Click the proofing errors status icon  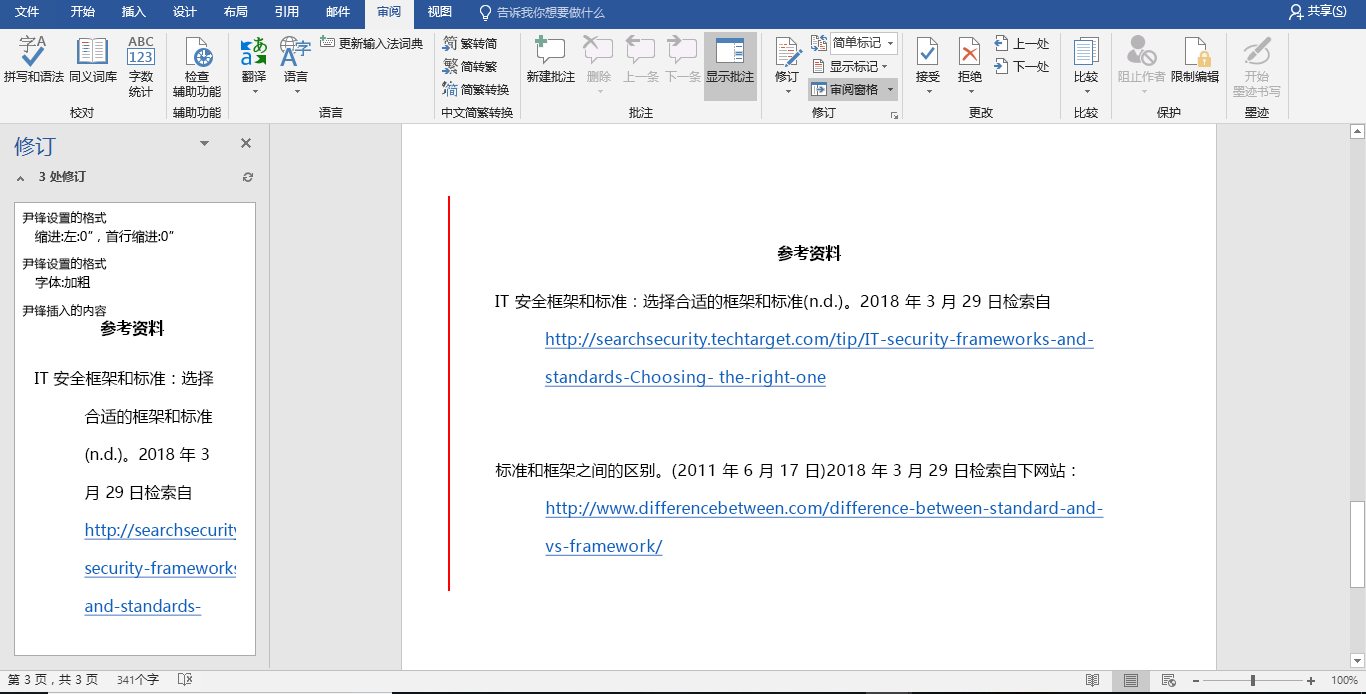click(x=185, y=680)
